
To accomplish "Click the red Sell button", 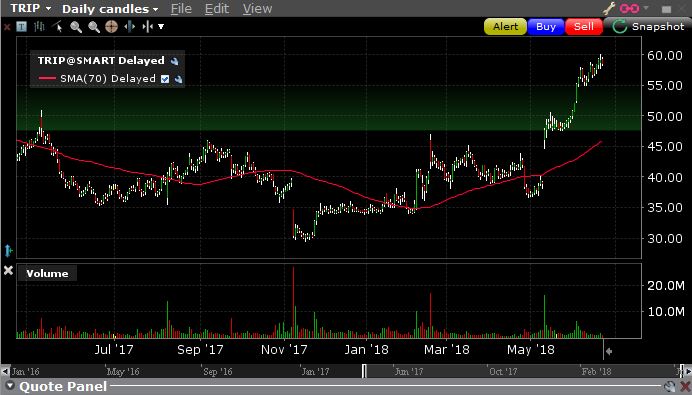I will 584,27.
